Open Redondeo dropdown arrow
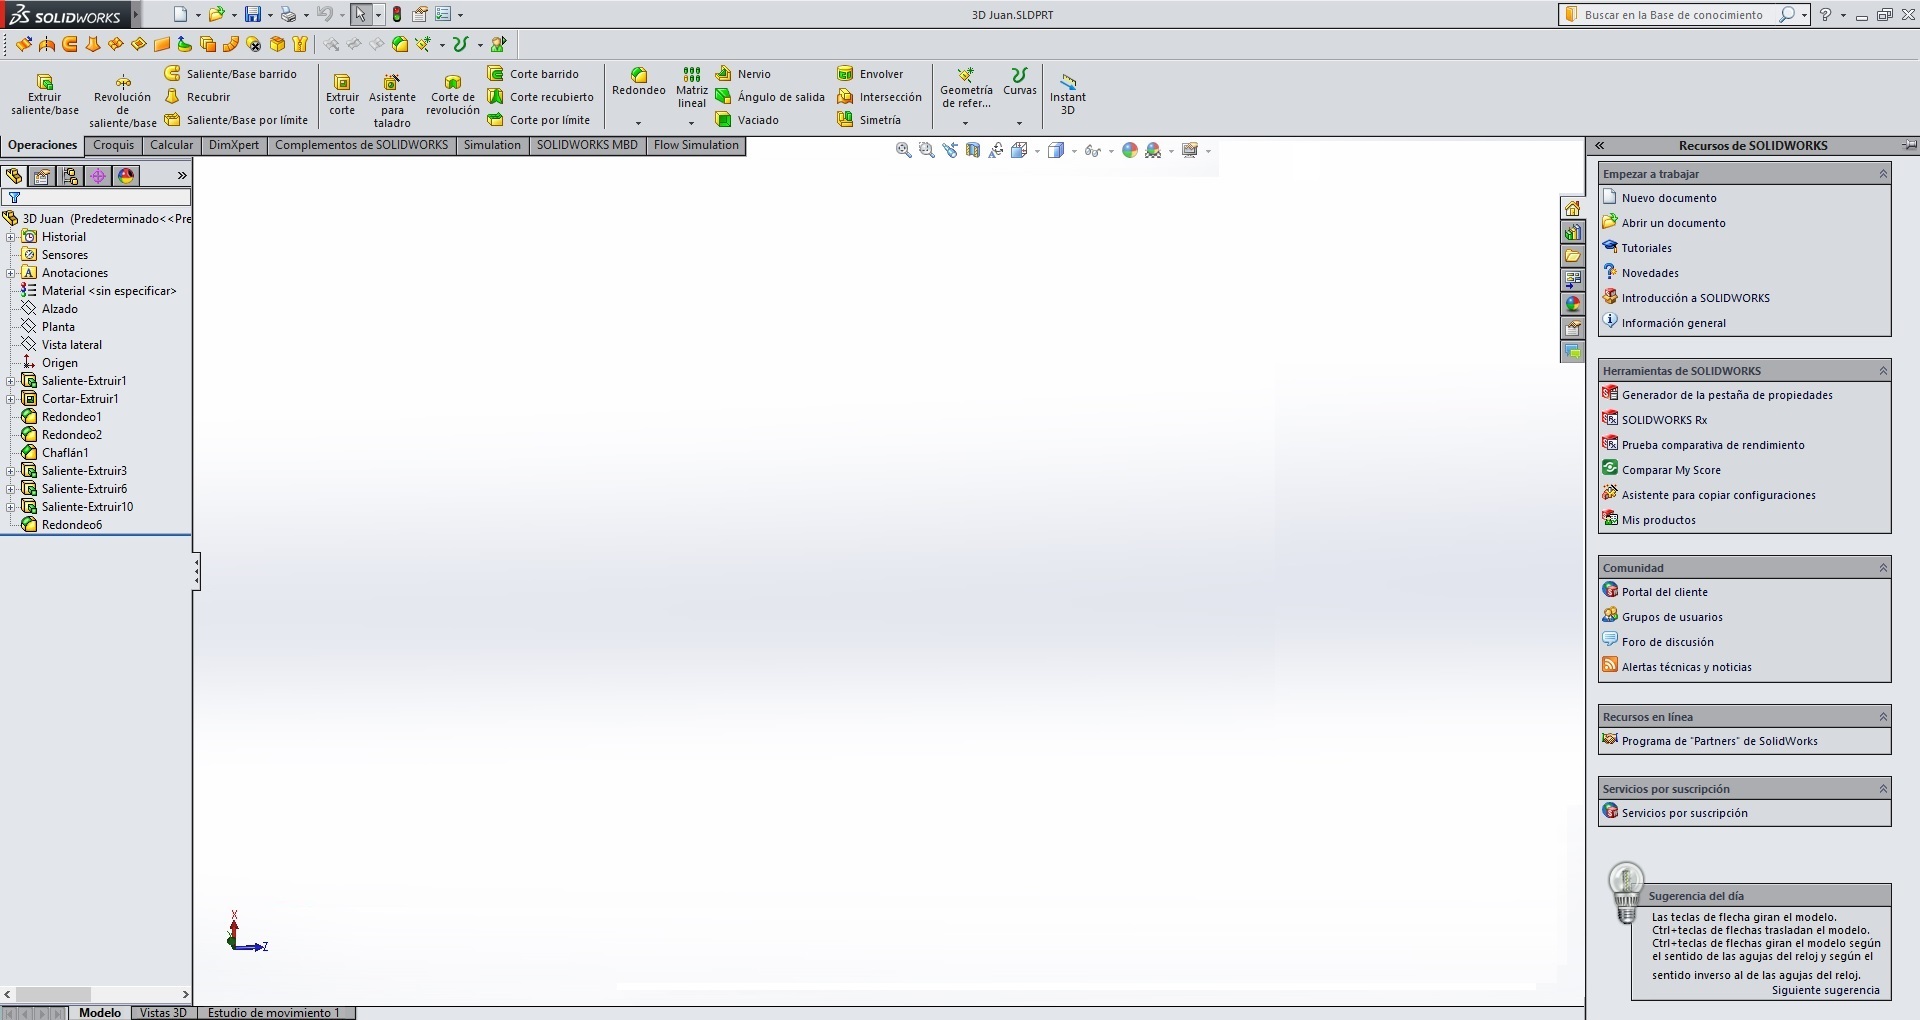1920x1020 pixels. (638, 123)
